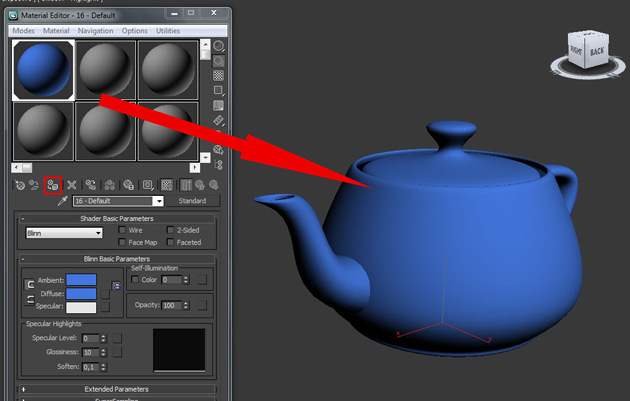Click the Make Material Copy icon
Viewport: 630px width, 401px height.
click(x=91, y=185)
